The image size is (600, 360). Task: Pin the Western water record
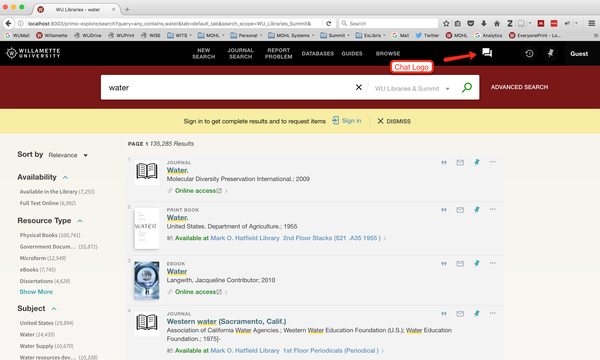coord(476,313)
